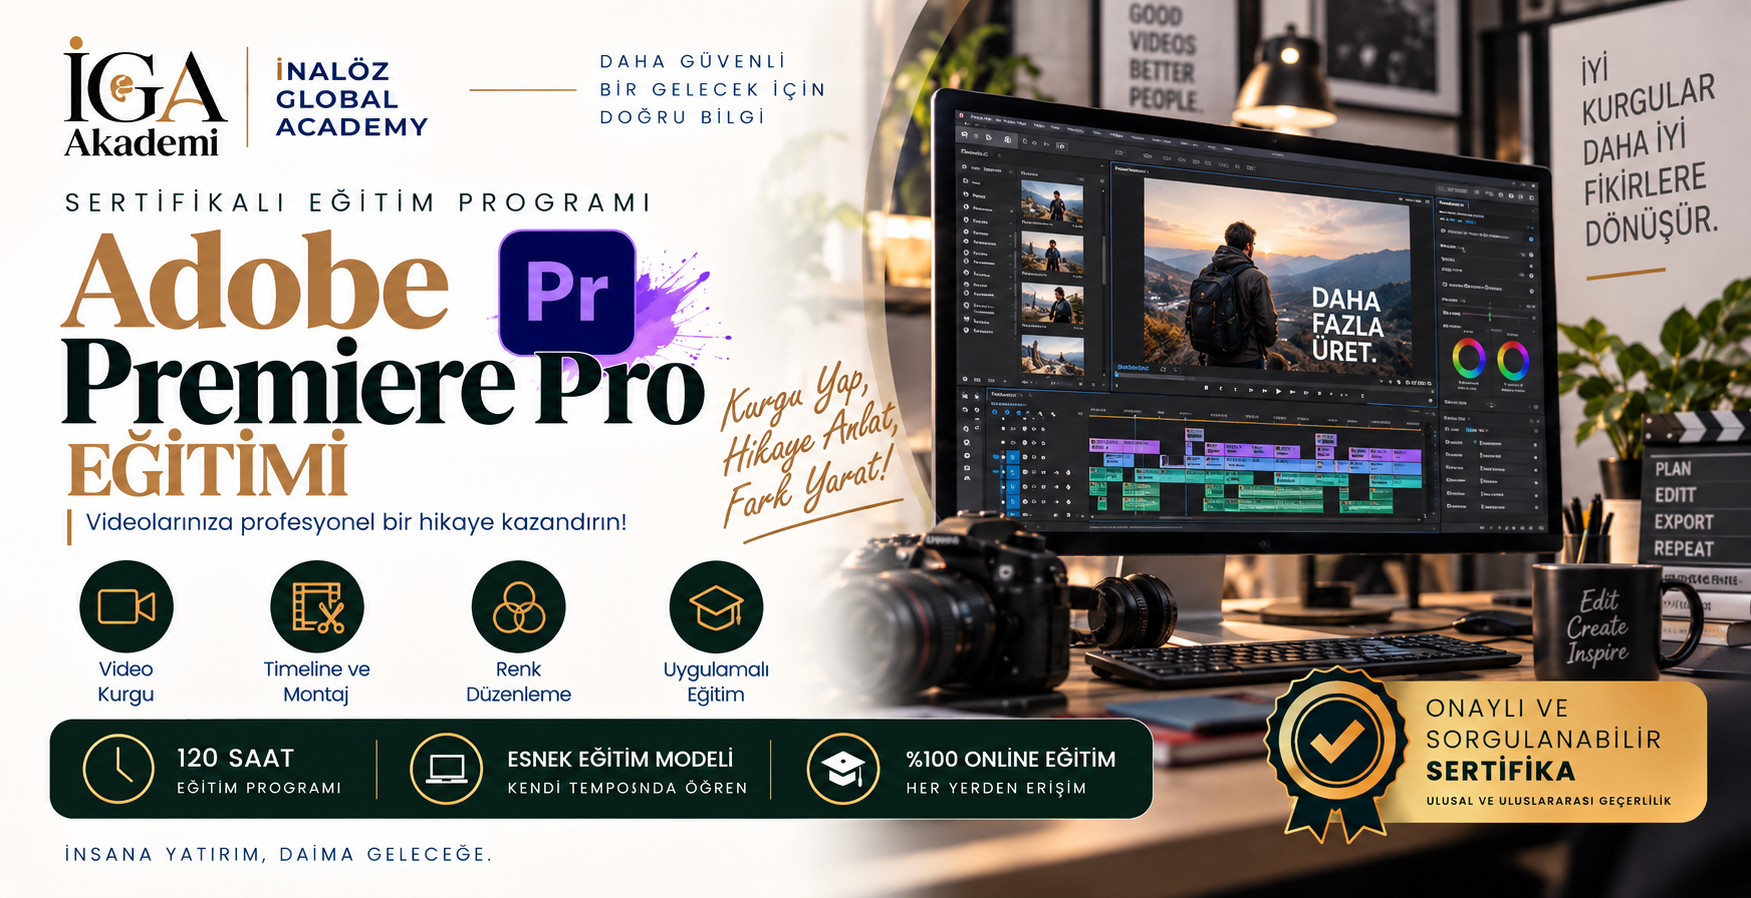Click the play button under the monitor preview
Image resolution: width=1751 pixels, height=898 pixels.
point(1277,392)
